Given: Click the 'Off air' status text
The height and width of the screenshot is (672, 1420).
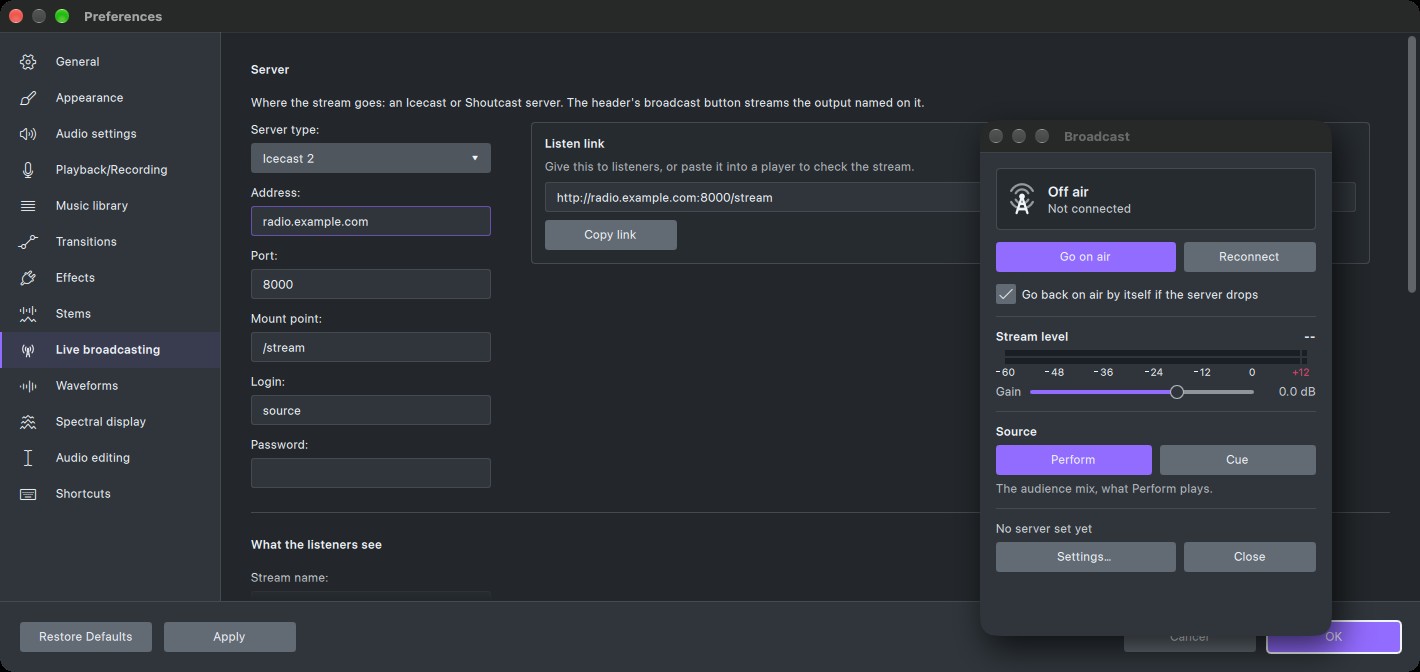Looking at the screenshot, I should click(x=1068, y=192).
